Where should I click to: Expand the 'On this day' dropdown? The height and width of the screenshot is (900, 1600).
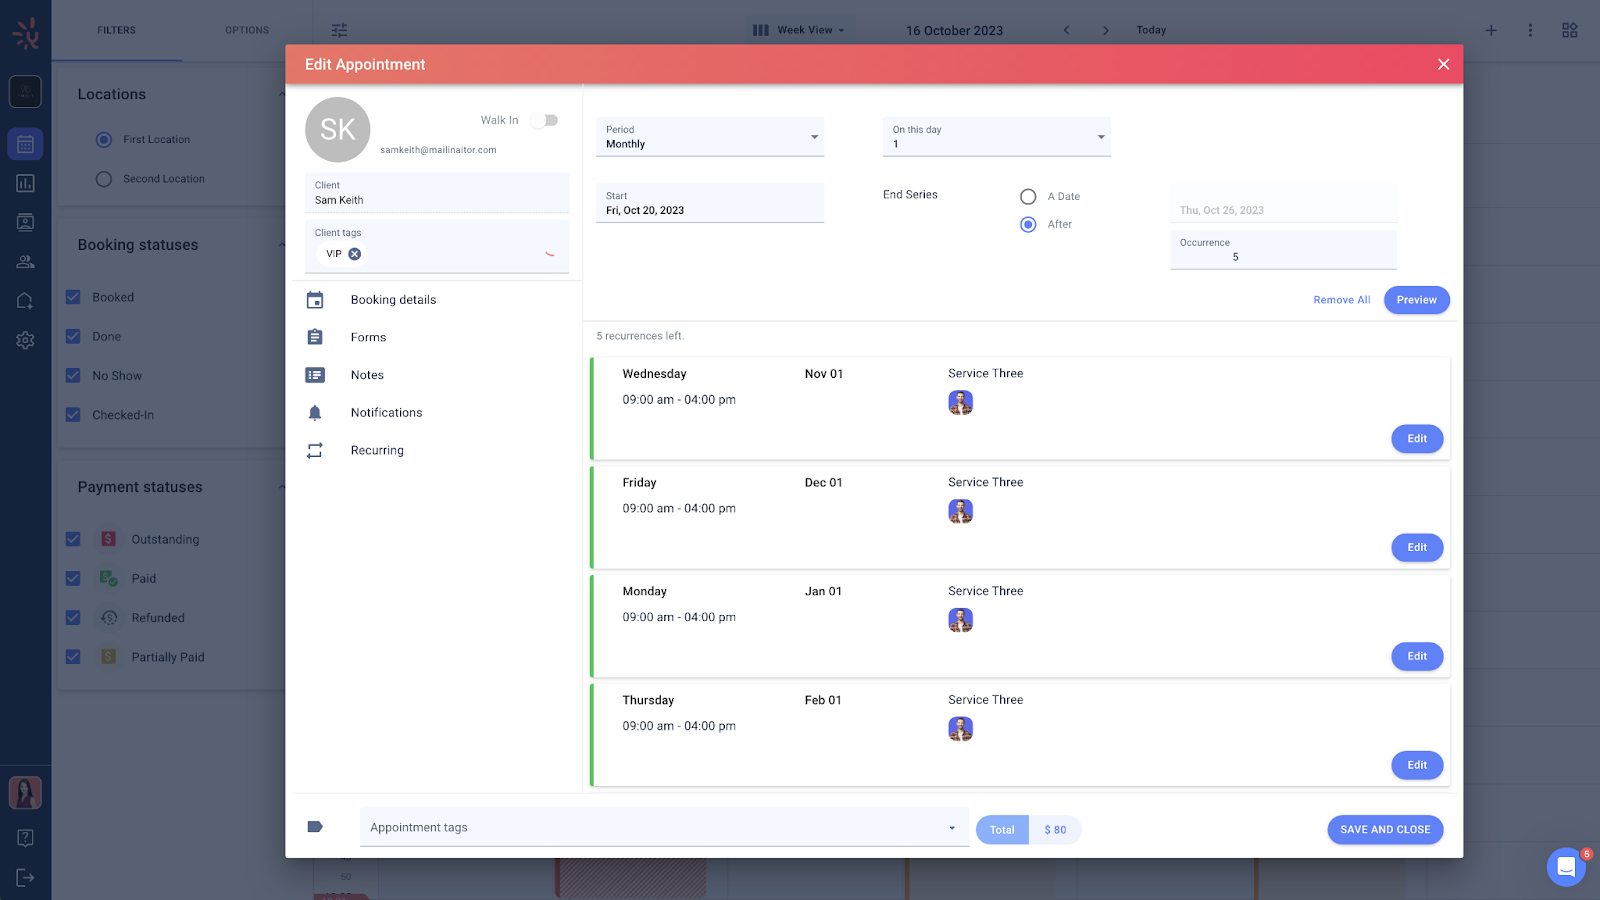point(996,137)
